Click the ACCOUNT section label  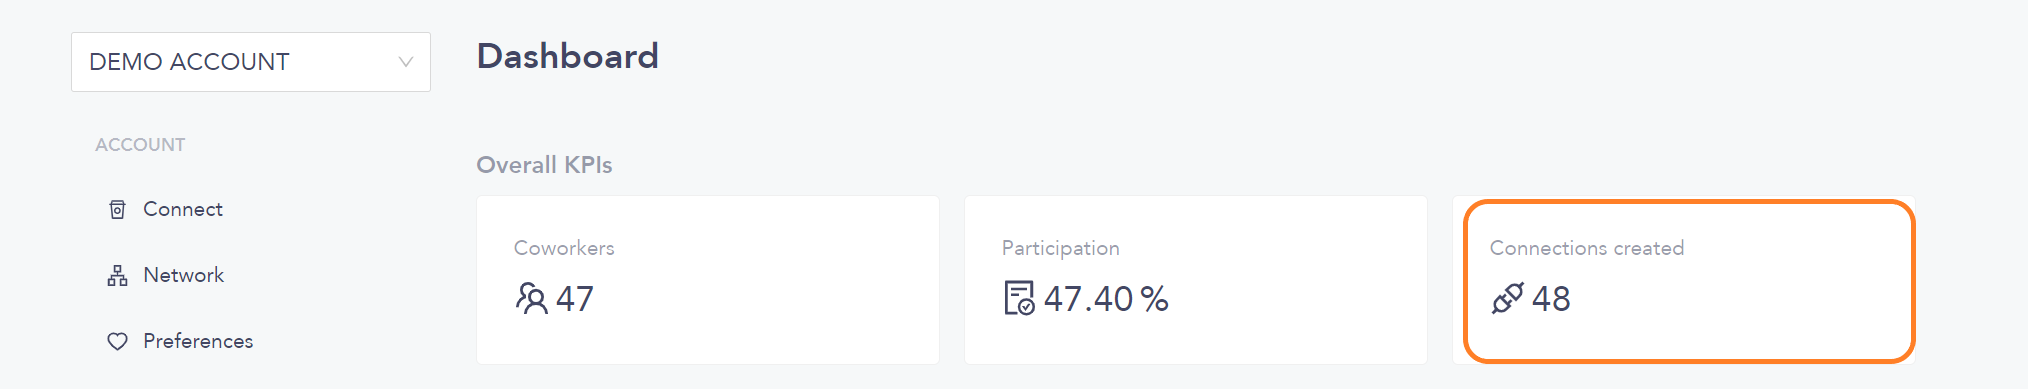pos(140,145)
